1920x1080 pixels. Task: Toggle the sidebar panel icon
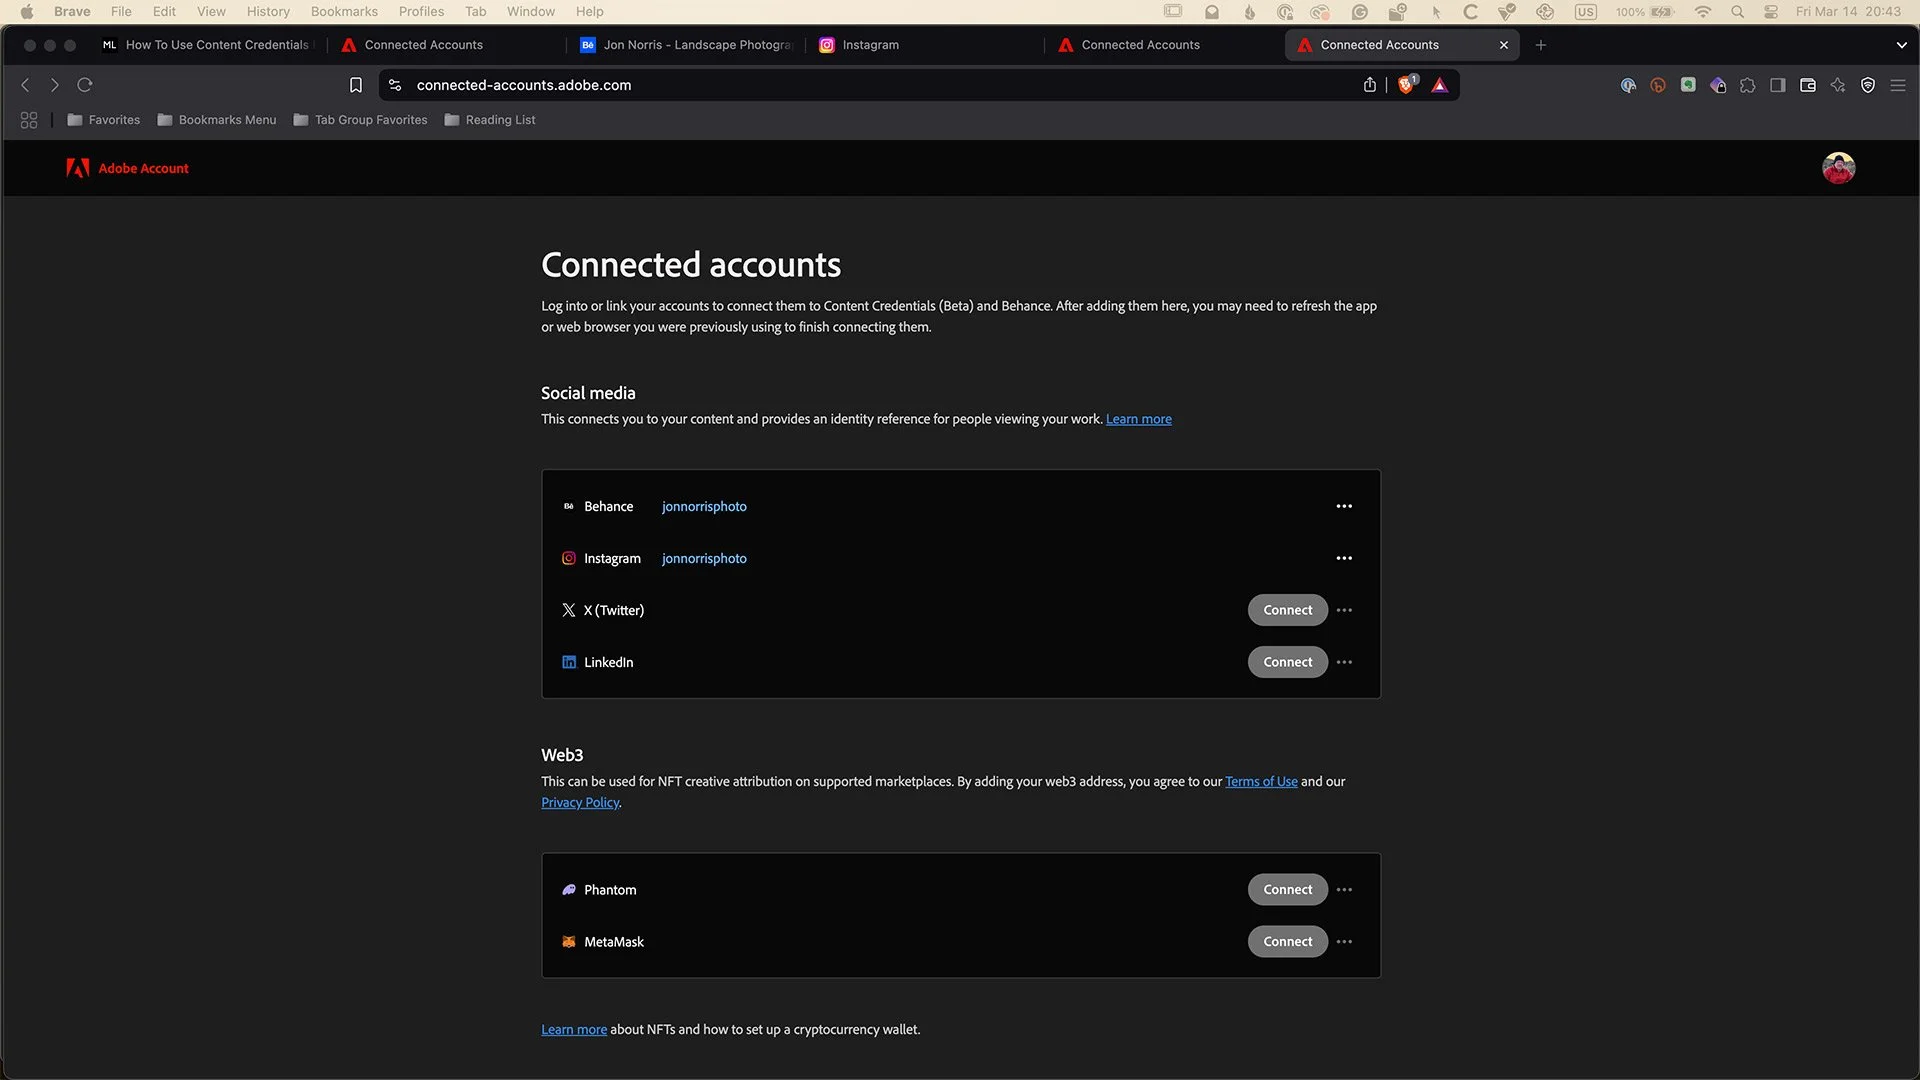point(1777,85)
